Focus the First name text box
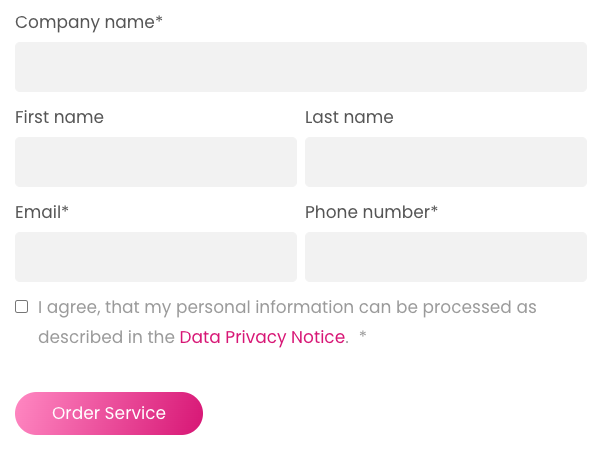Screen dimensions: 613x459 [x=155, y=162]
